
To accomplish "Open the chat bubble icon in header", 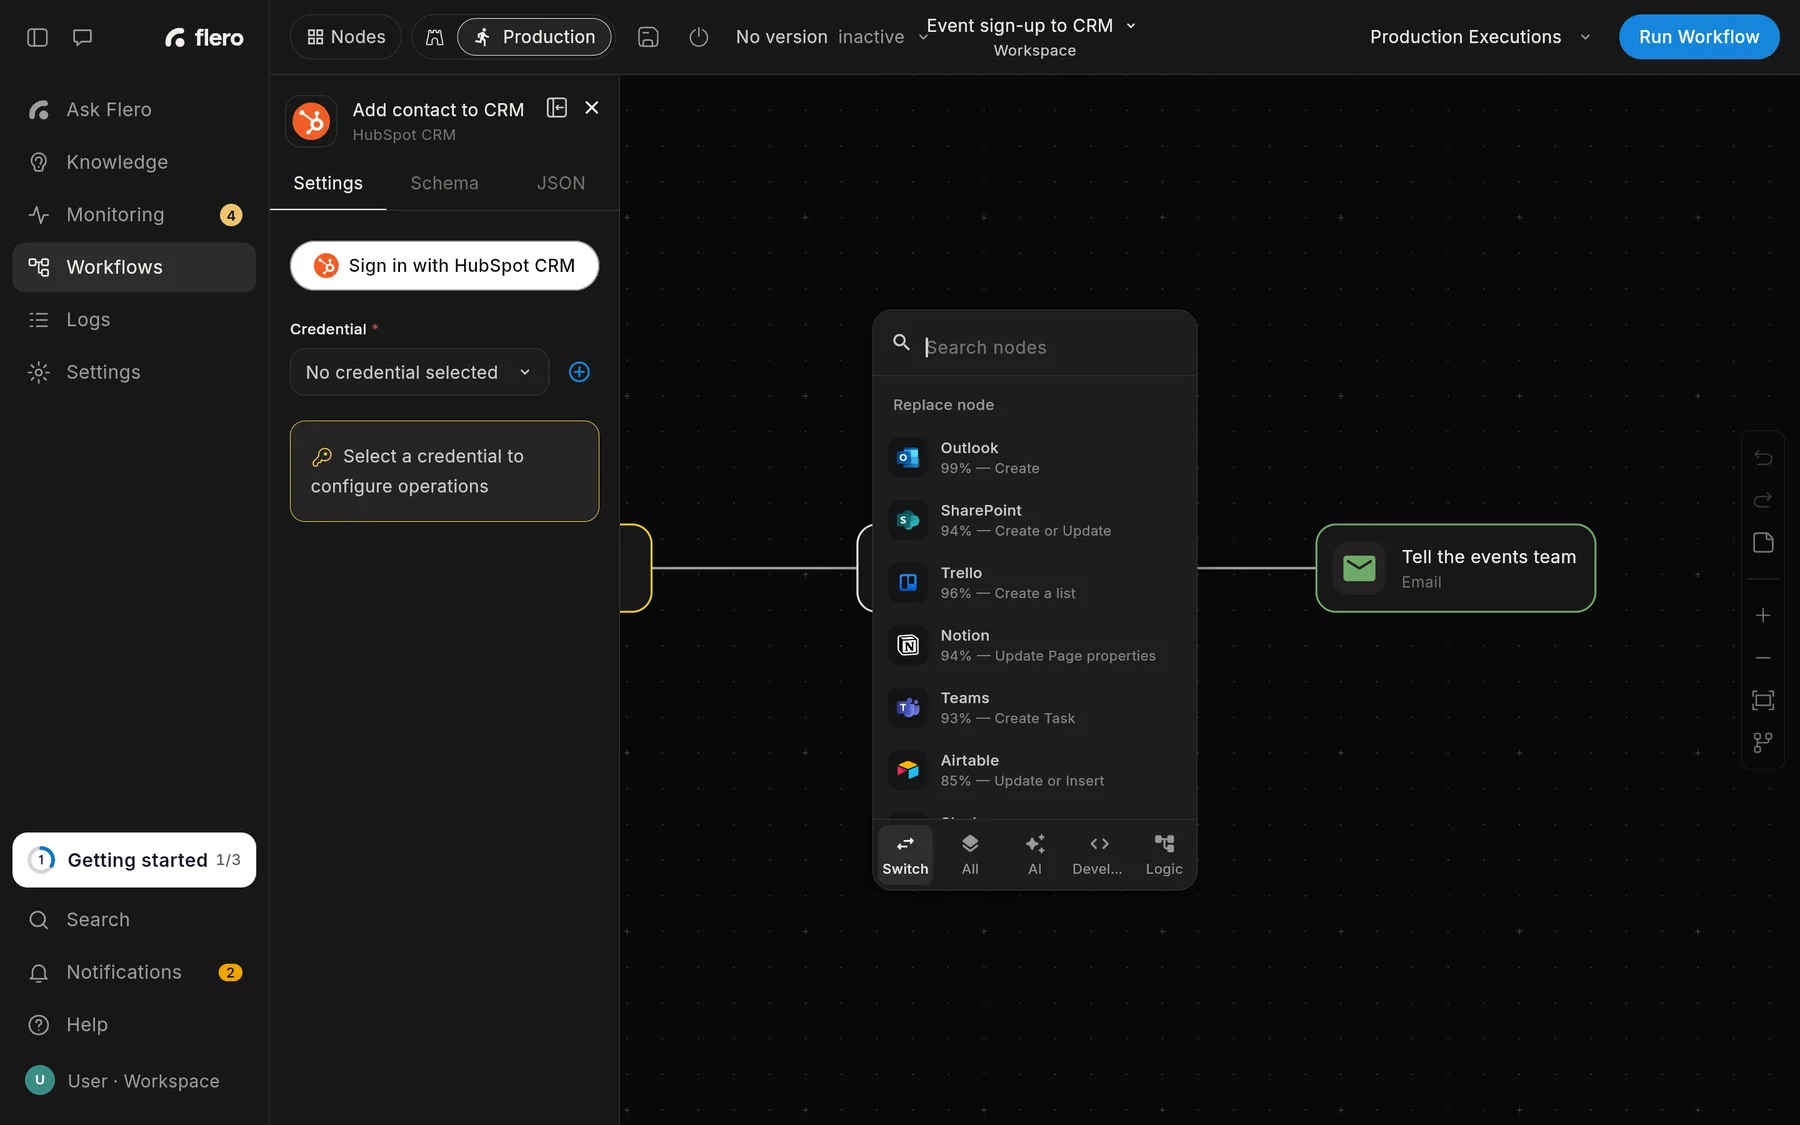I will tap(83, 37).
